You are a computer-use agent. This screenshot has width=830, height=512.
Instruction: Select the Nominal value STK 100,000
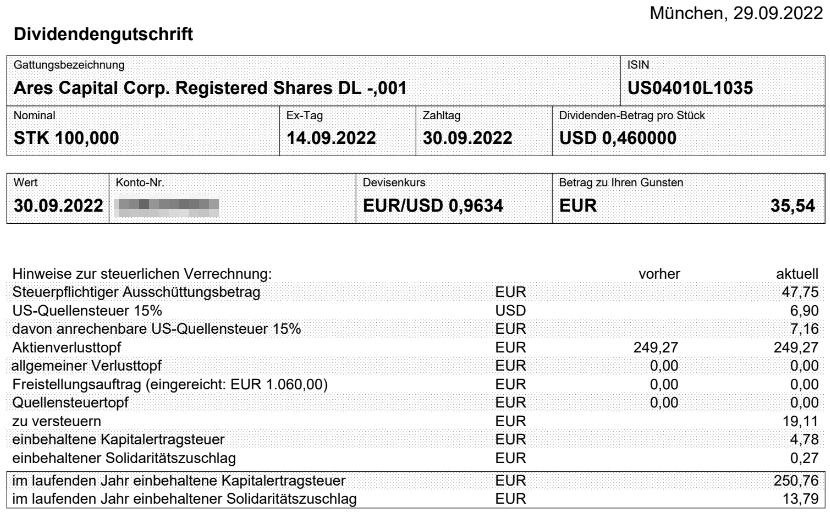tap(66, 138)
